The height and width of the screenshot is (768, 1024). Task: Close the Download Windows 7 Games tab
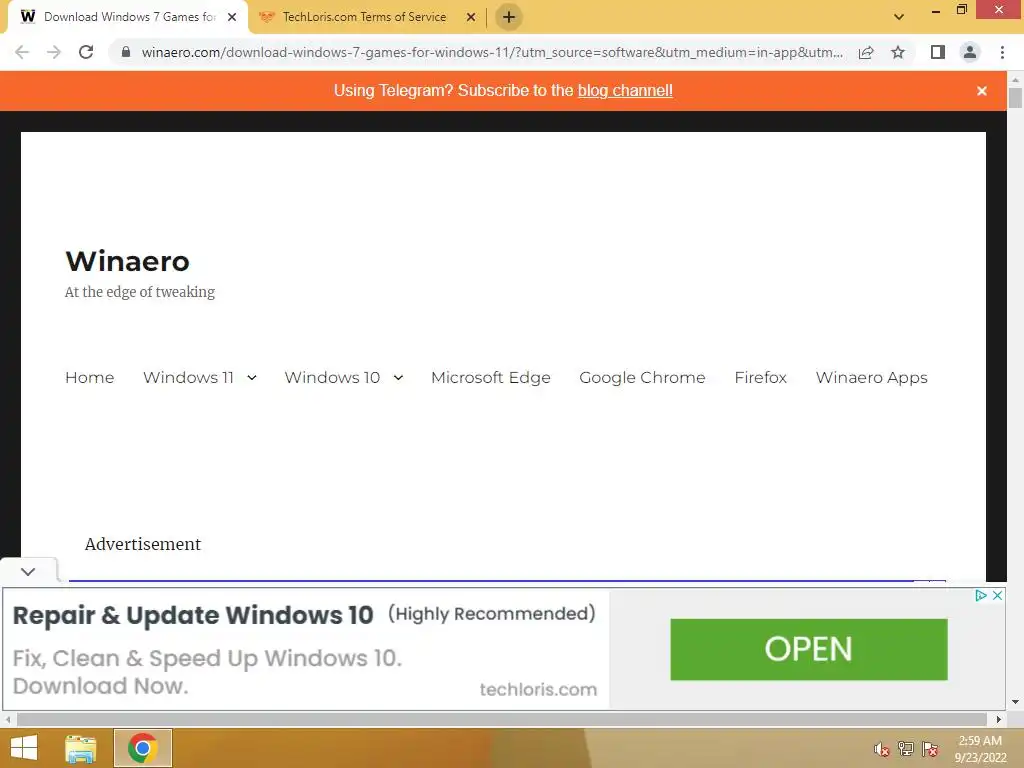(232, 17)
